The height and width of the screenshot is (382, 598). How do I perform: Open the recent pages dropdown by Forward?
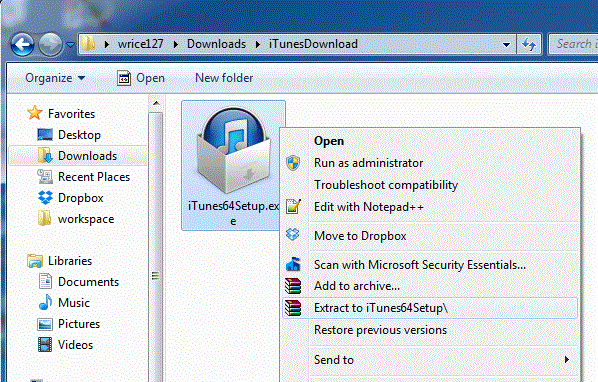coord(70,45)
